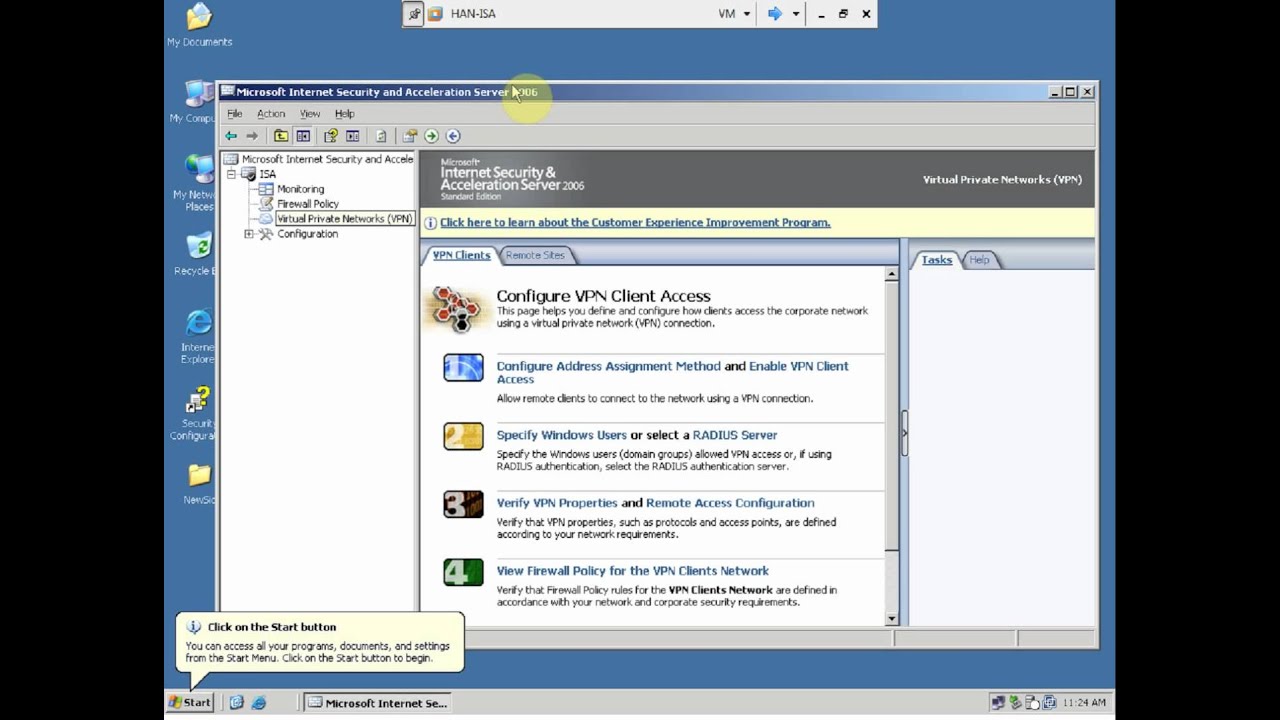Click the step 2 users icon

463,436
